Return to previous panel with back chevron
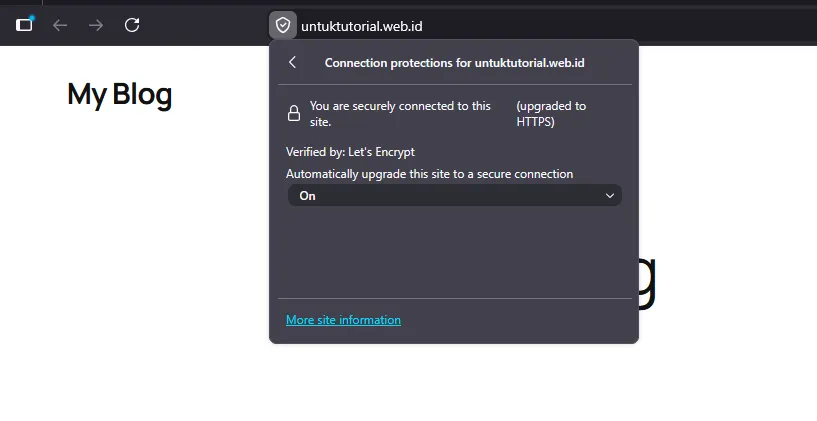The width and height of the screenshot is (817, 421). [292, 63]
